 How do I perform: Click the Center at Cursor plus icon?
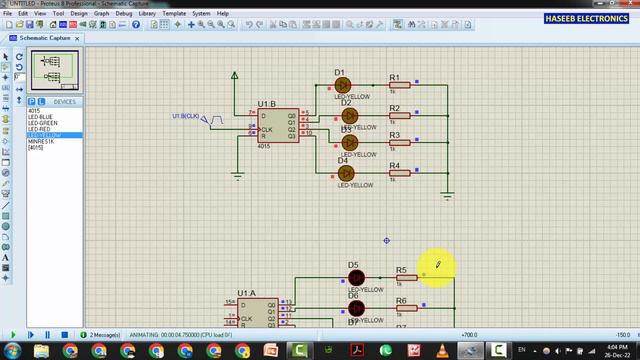point(191,25)
